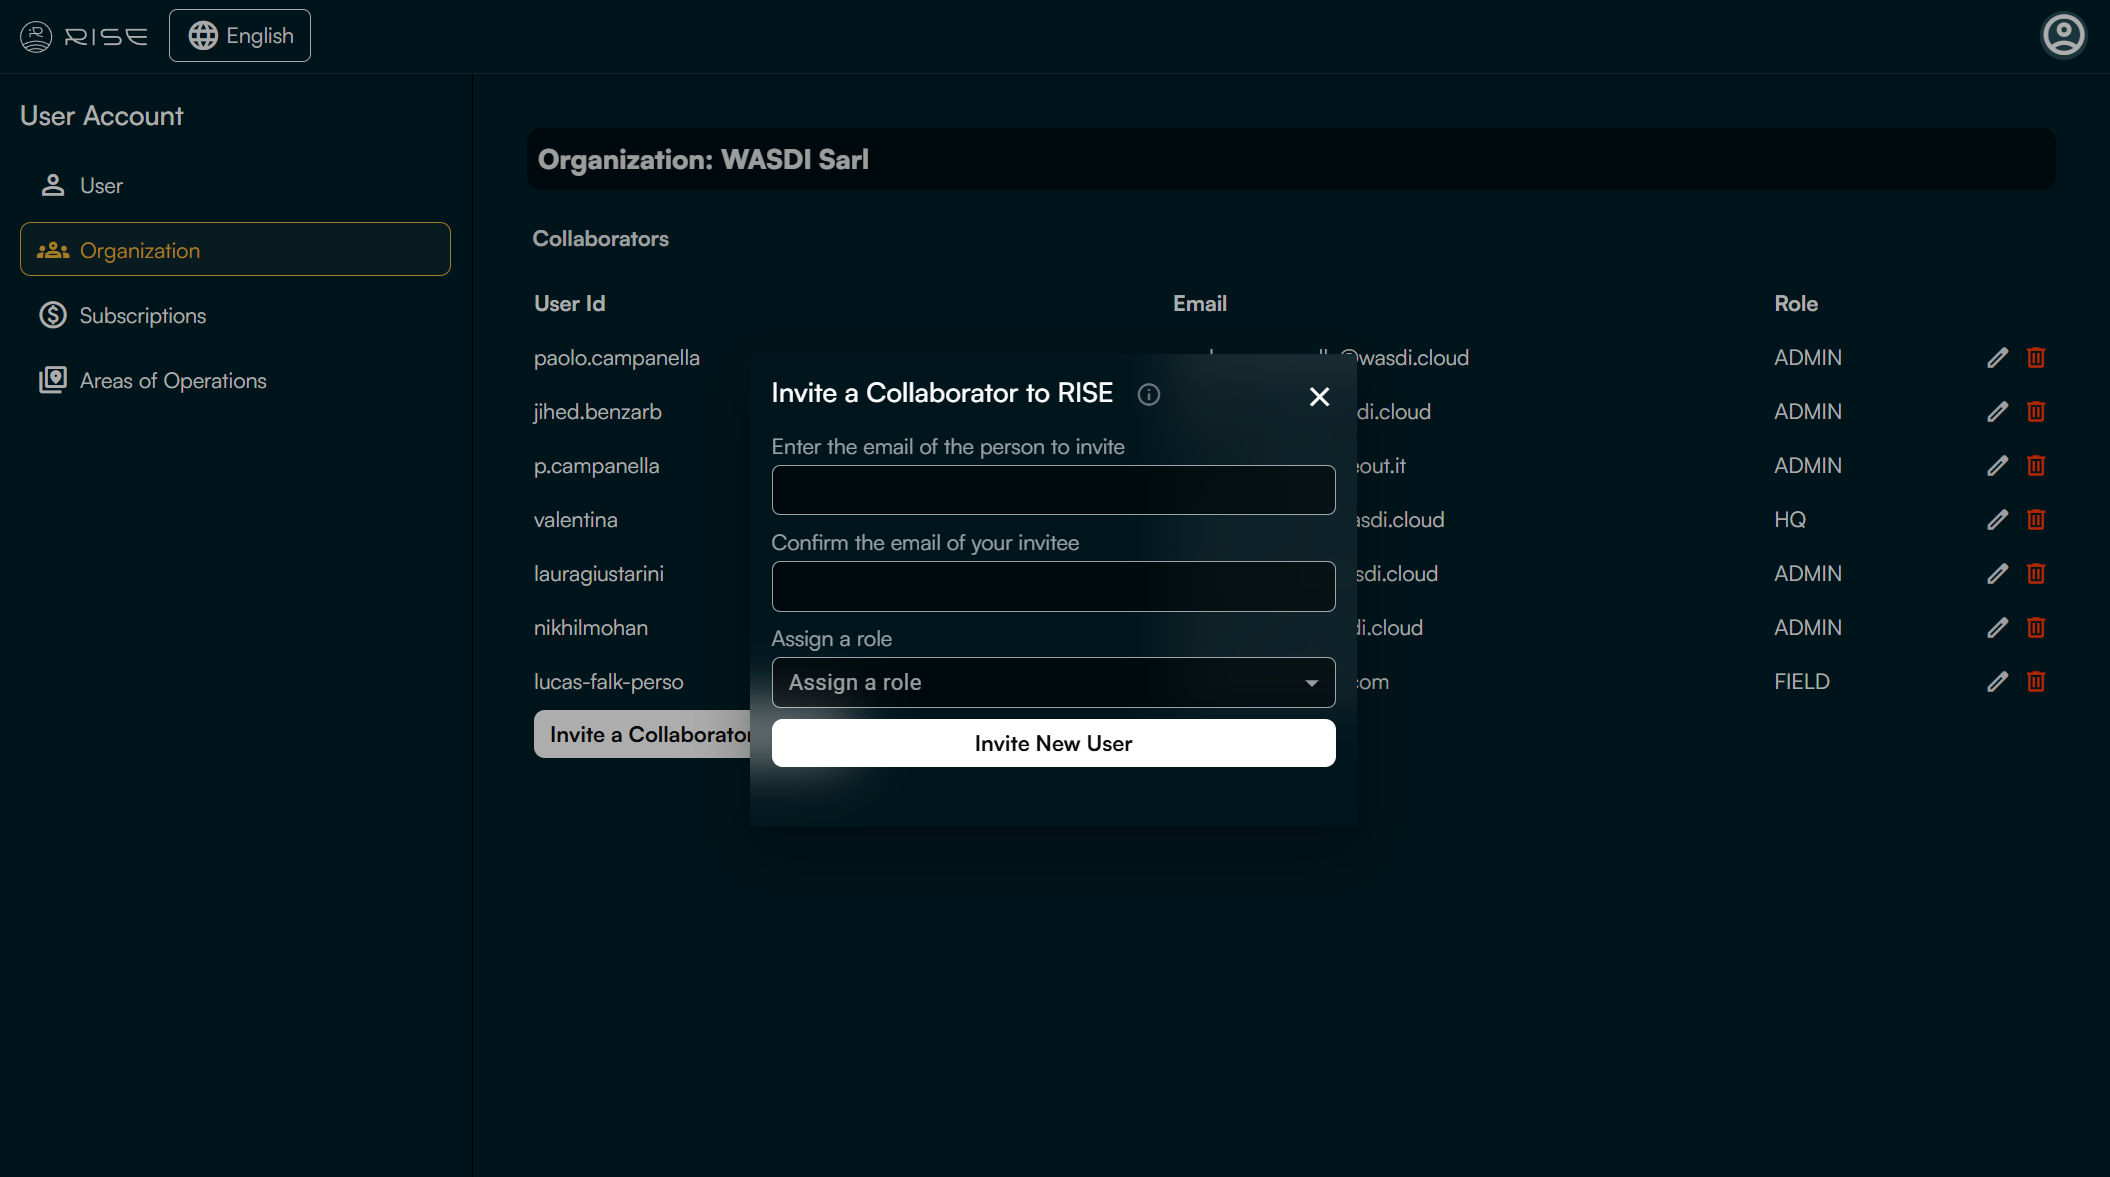The height and width of the screenshot is (1177, 2110).
Task: Delete jihed.benzarb with trash icon
Action: click(x=2036, y=412)
